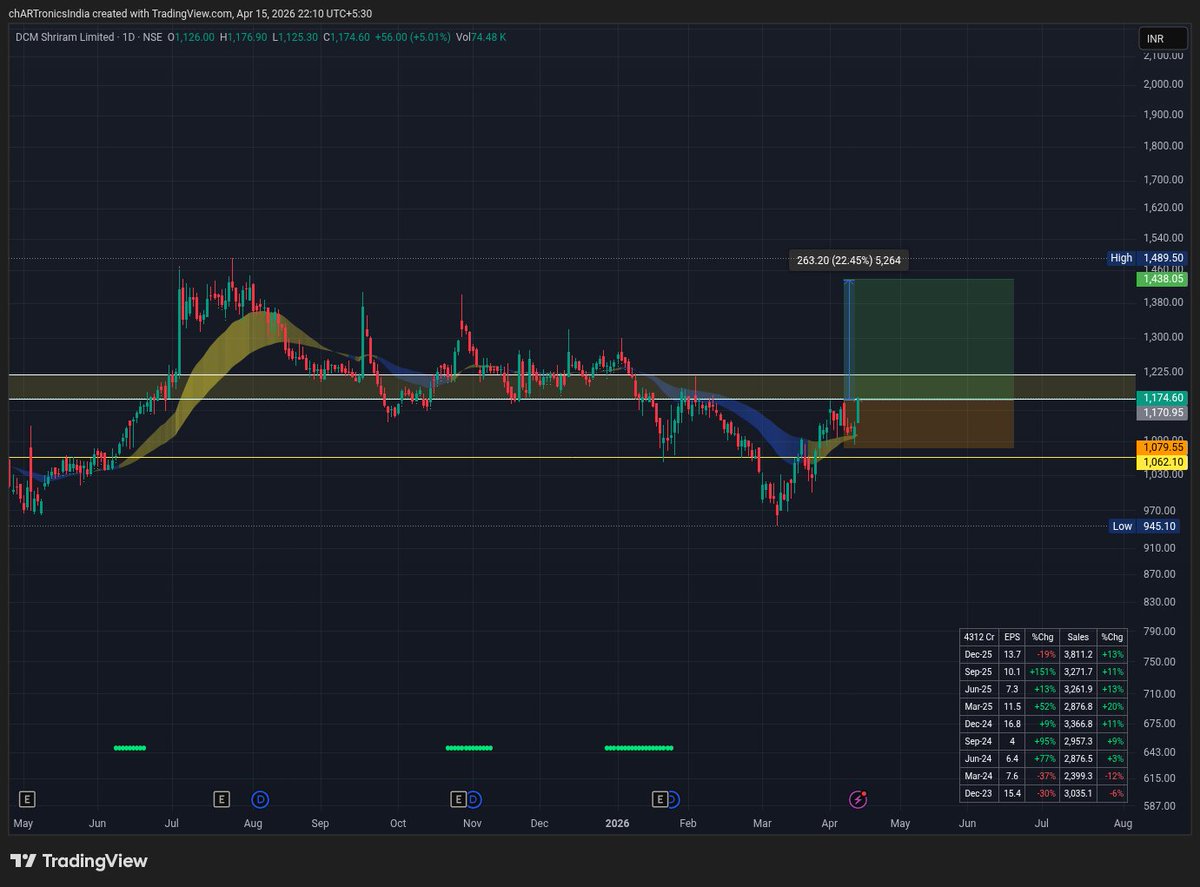Screen dimensions: 1200x887
Task: Click the magenta lightning event icon near April
Action: coord(857,799)
